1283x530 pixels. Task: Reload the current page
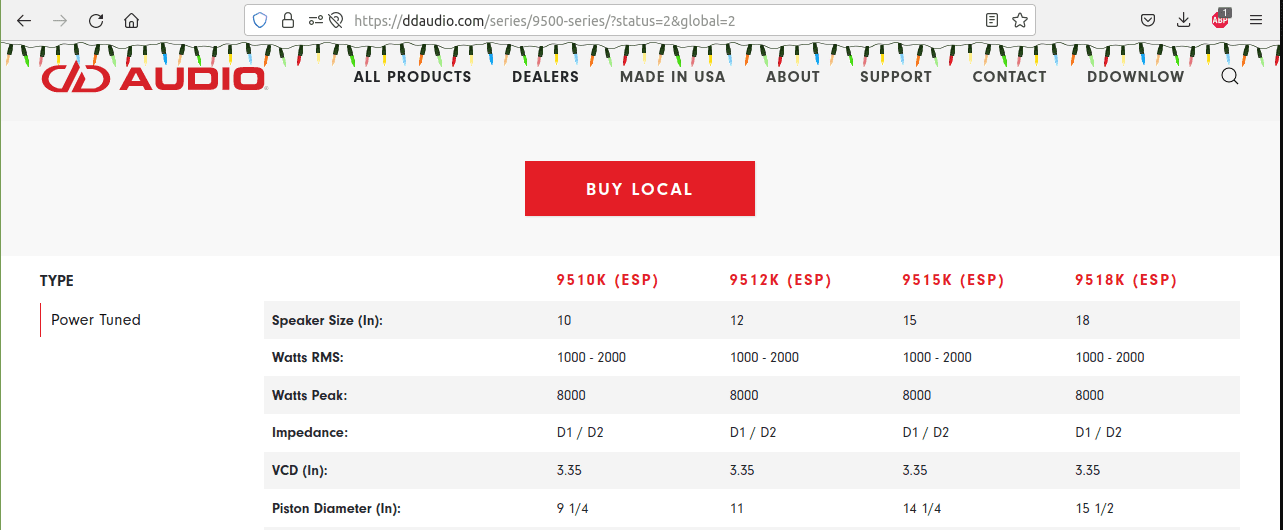96,20
